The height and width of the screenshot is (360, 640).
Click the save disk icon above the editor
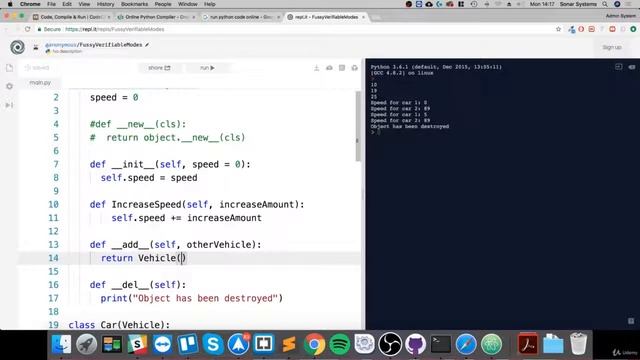click(x=342, y=68)
